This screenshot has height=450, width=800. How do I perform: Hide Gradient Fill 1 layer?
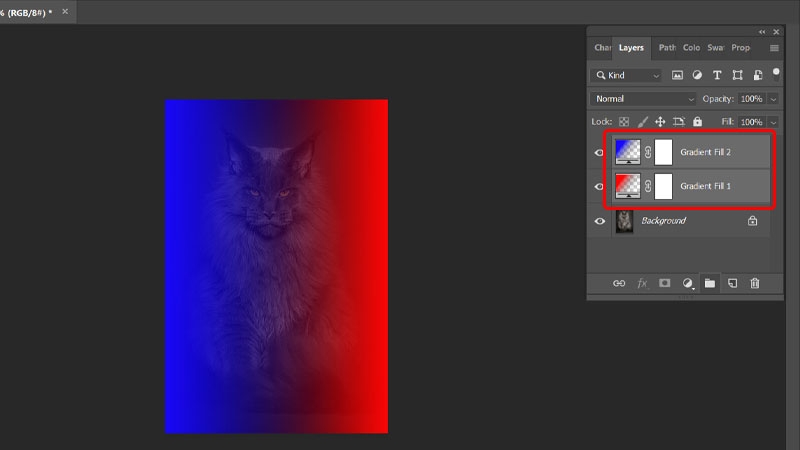[x=599, y=187]
